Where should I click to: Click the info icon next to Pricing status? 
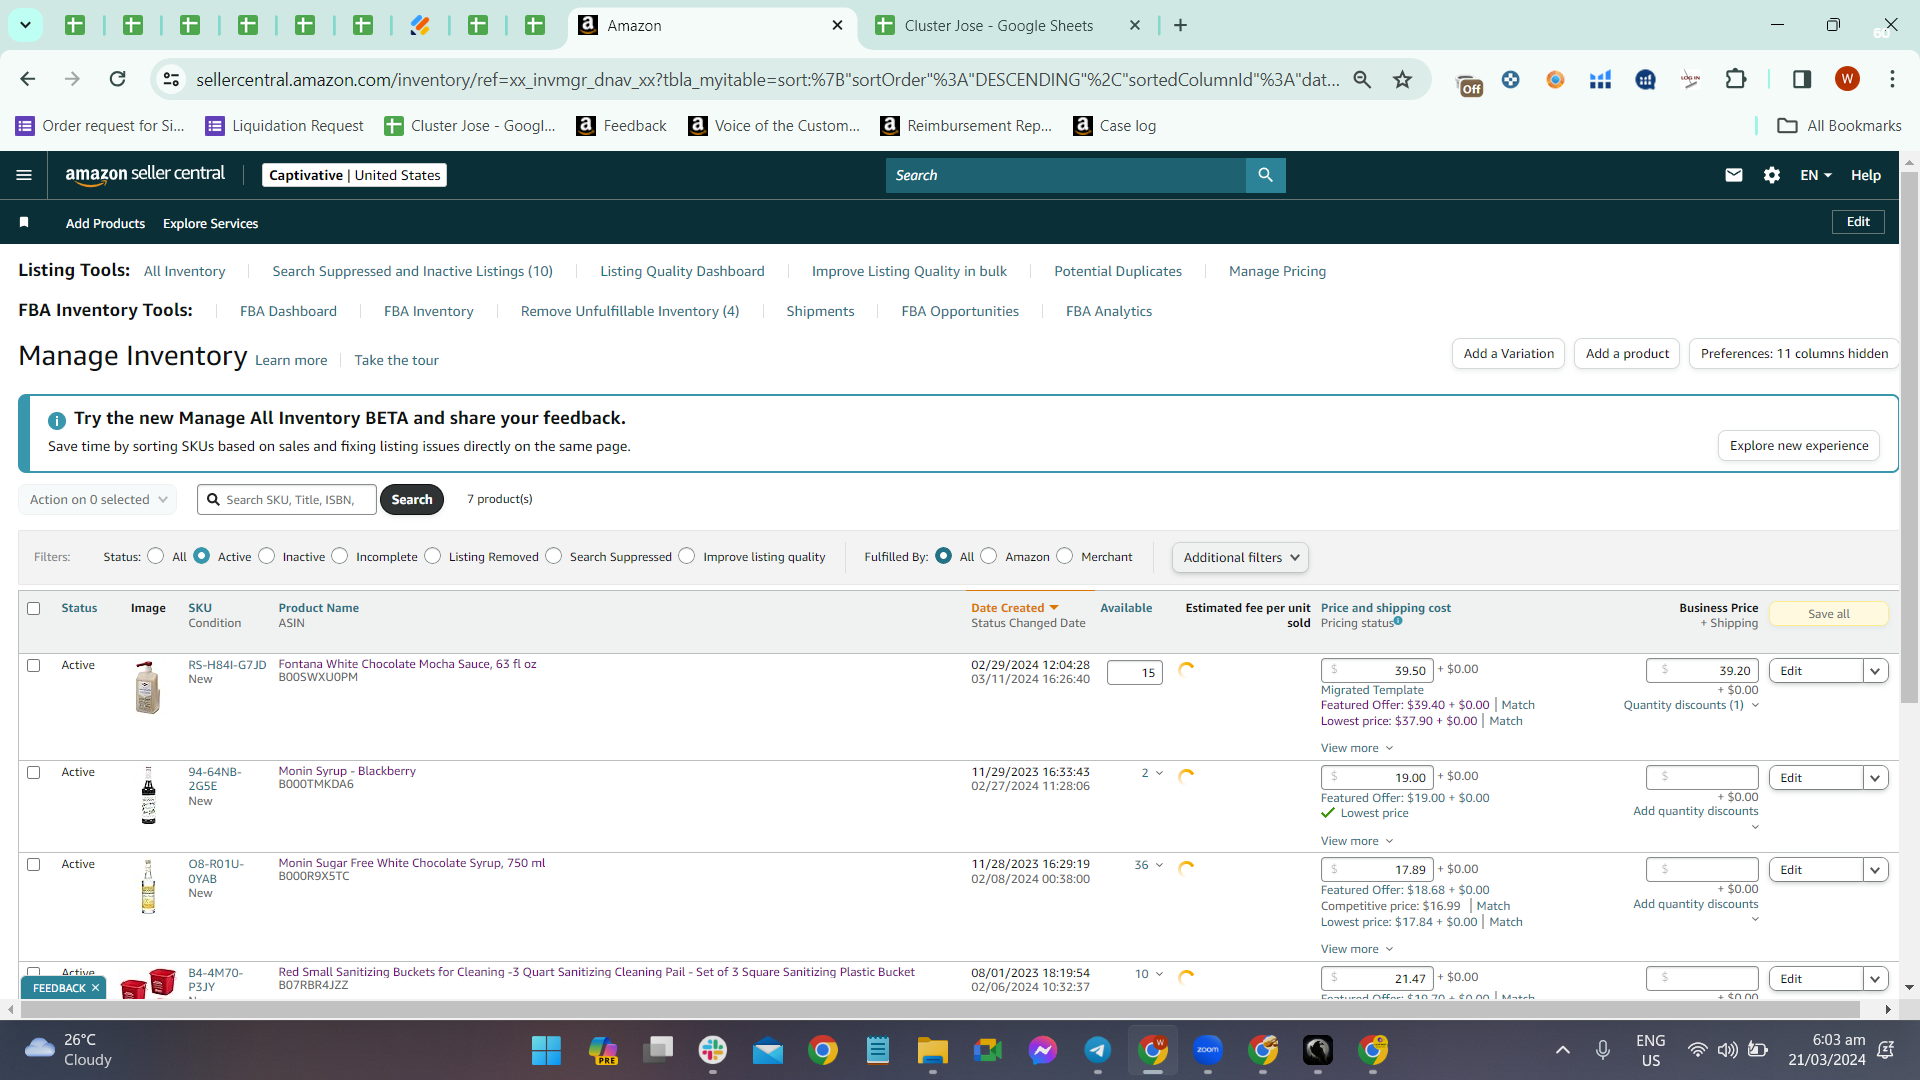pos(1398,621)
